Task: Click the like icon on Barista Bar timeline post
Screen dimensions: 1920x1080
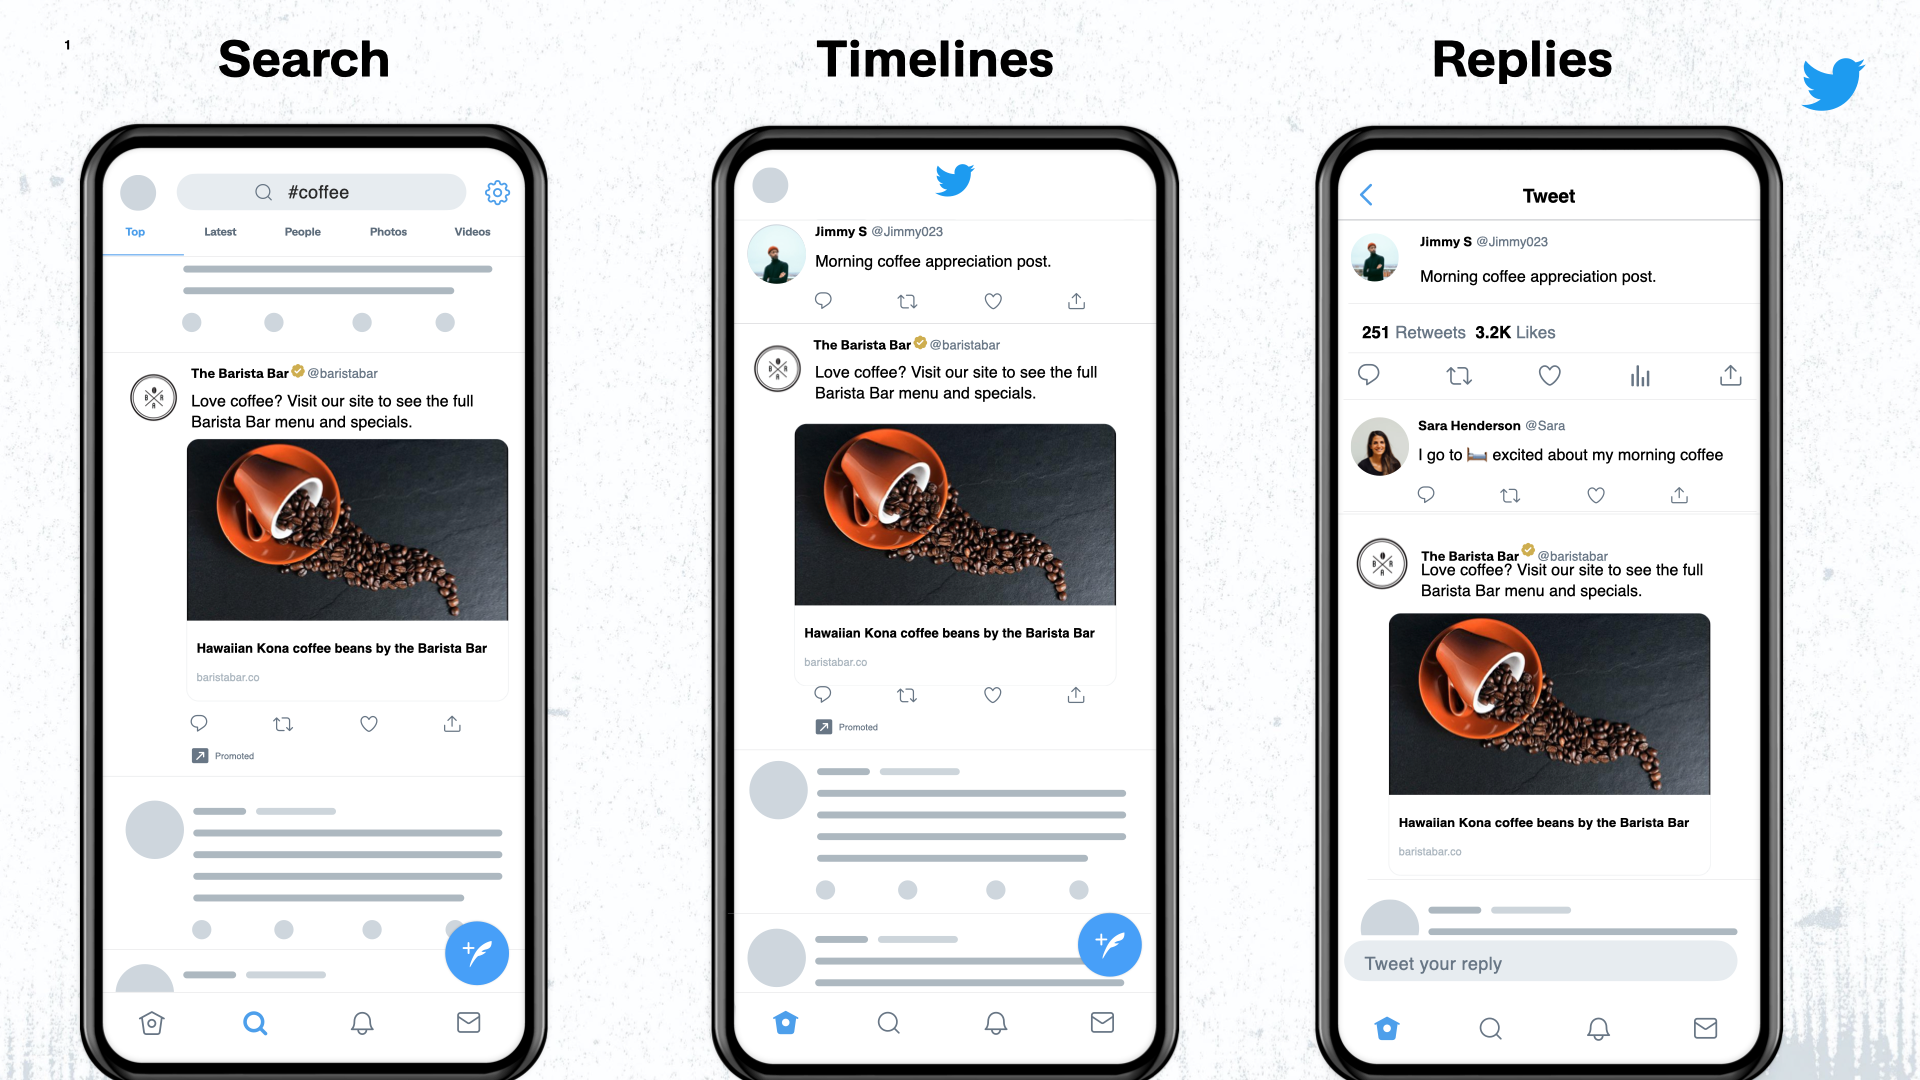Action: pos(992,694)
